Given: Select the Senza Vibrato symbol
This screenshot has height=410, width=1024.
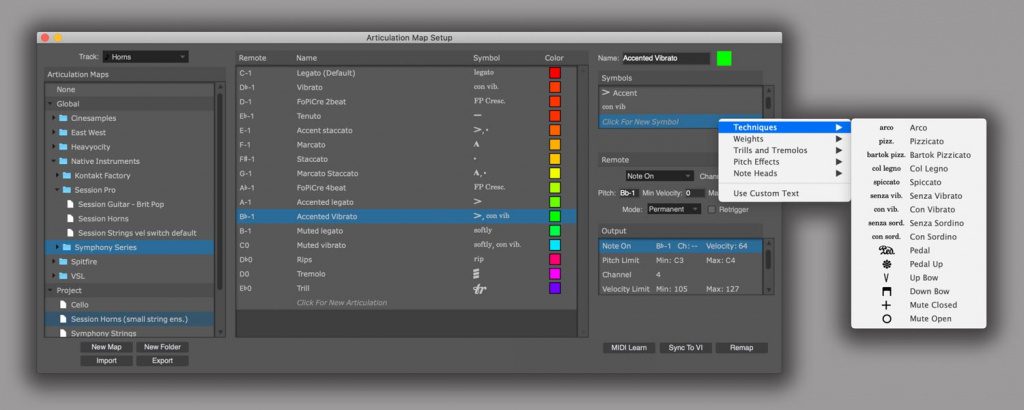Looking at the screenshot, I should pyautogui.click(x=918, y=197).
